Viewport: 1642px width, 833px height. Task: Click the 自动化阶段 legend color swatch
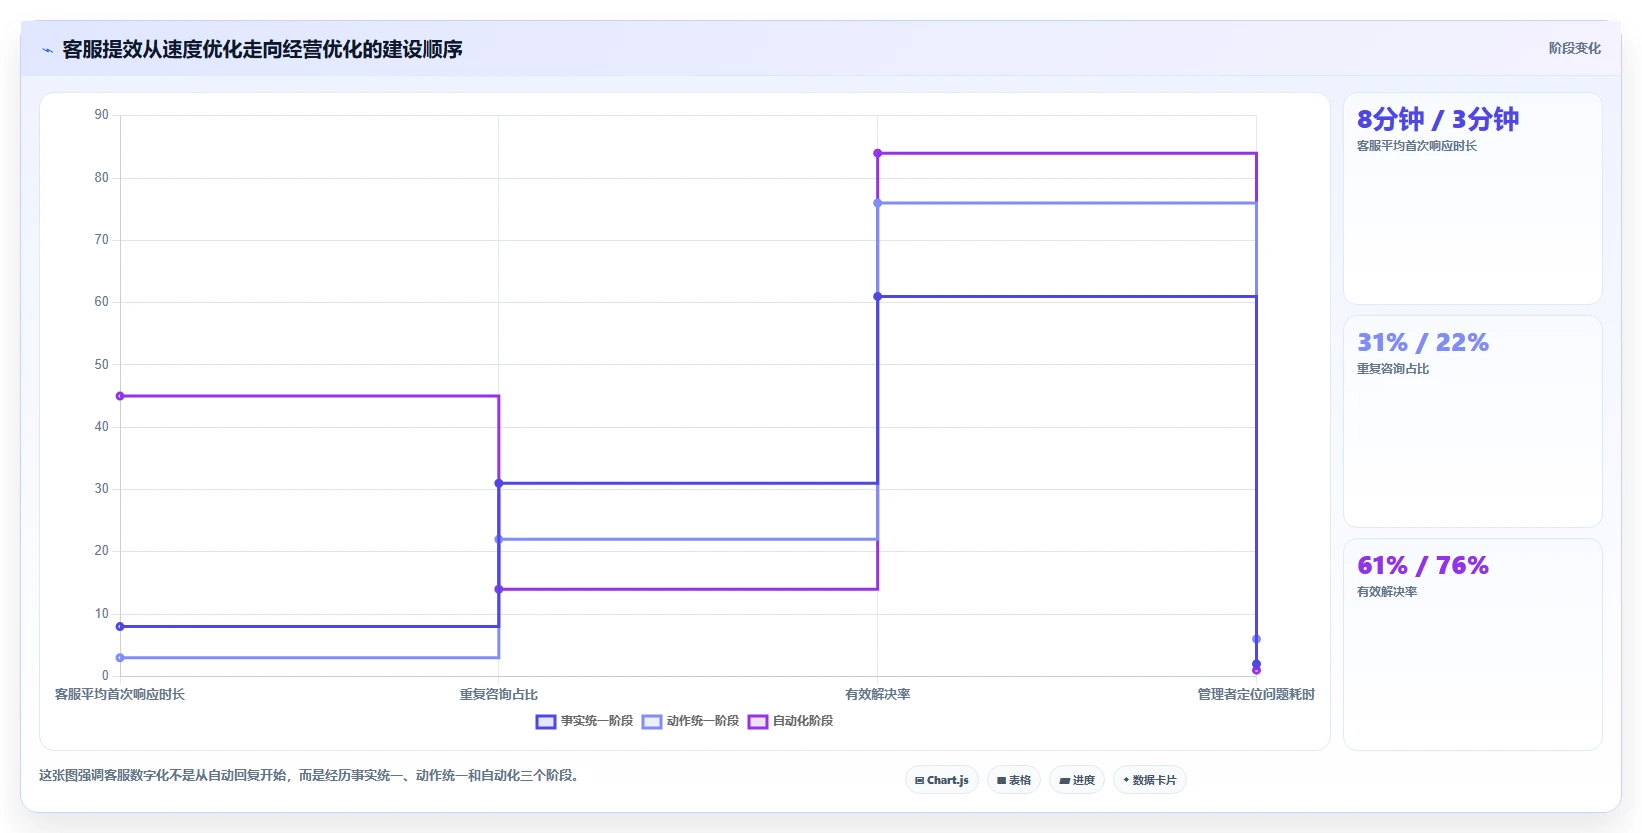pos(758,722)
